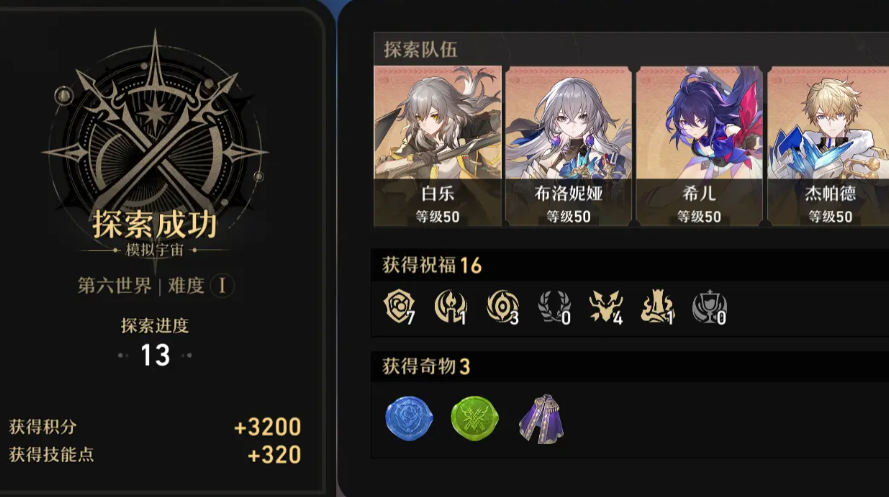Screen dimensions: 889x497
Task: Click the 获得积分 +3200 row
Action: (155, 427)
